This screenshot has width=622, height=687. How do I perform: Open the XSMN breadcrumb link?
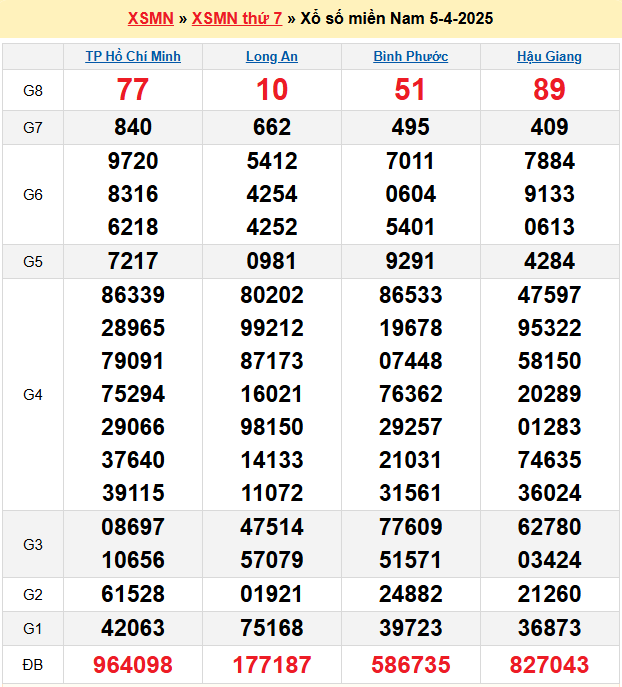pyautogui.click(x=150, y=19)
